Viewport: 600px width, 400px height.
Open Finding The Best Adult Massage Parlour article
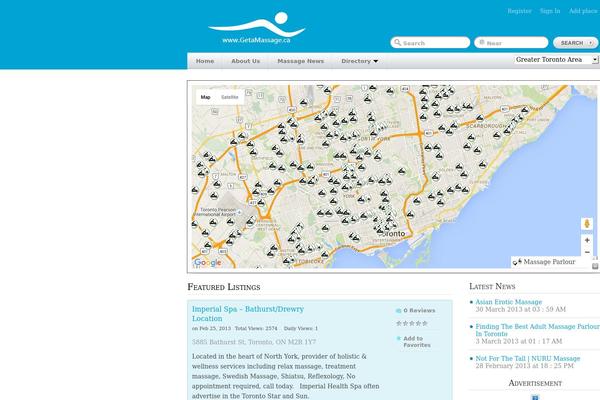537,330
